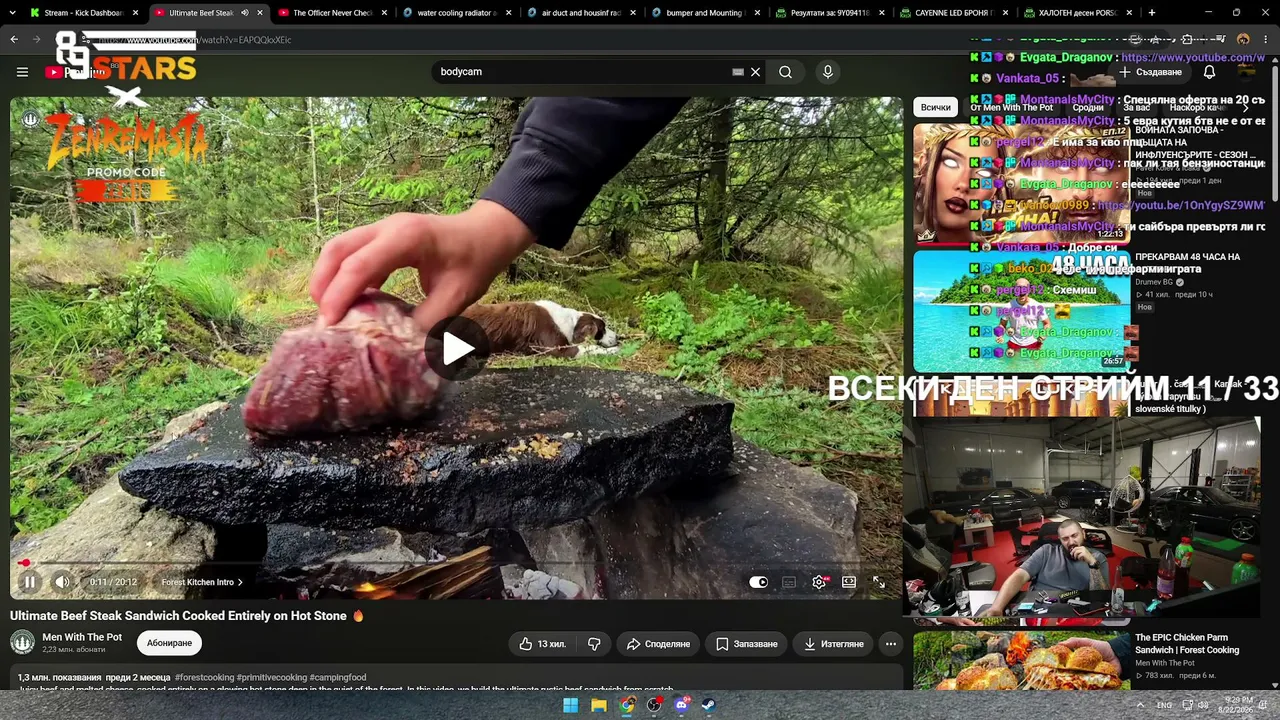1280x720 pixels.
Task: Open the Men With The Pot channel avatar
Action: [x=23, y=643]
